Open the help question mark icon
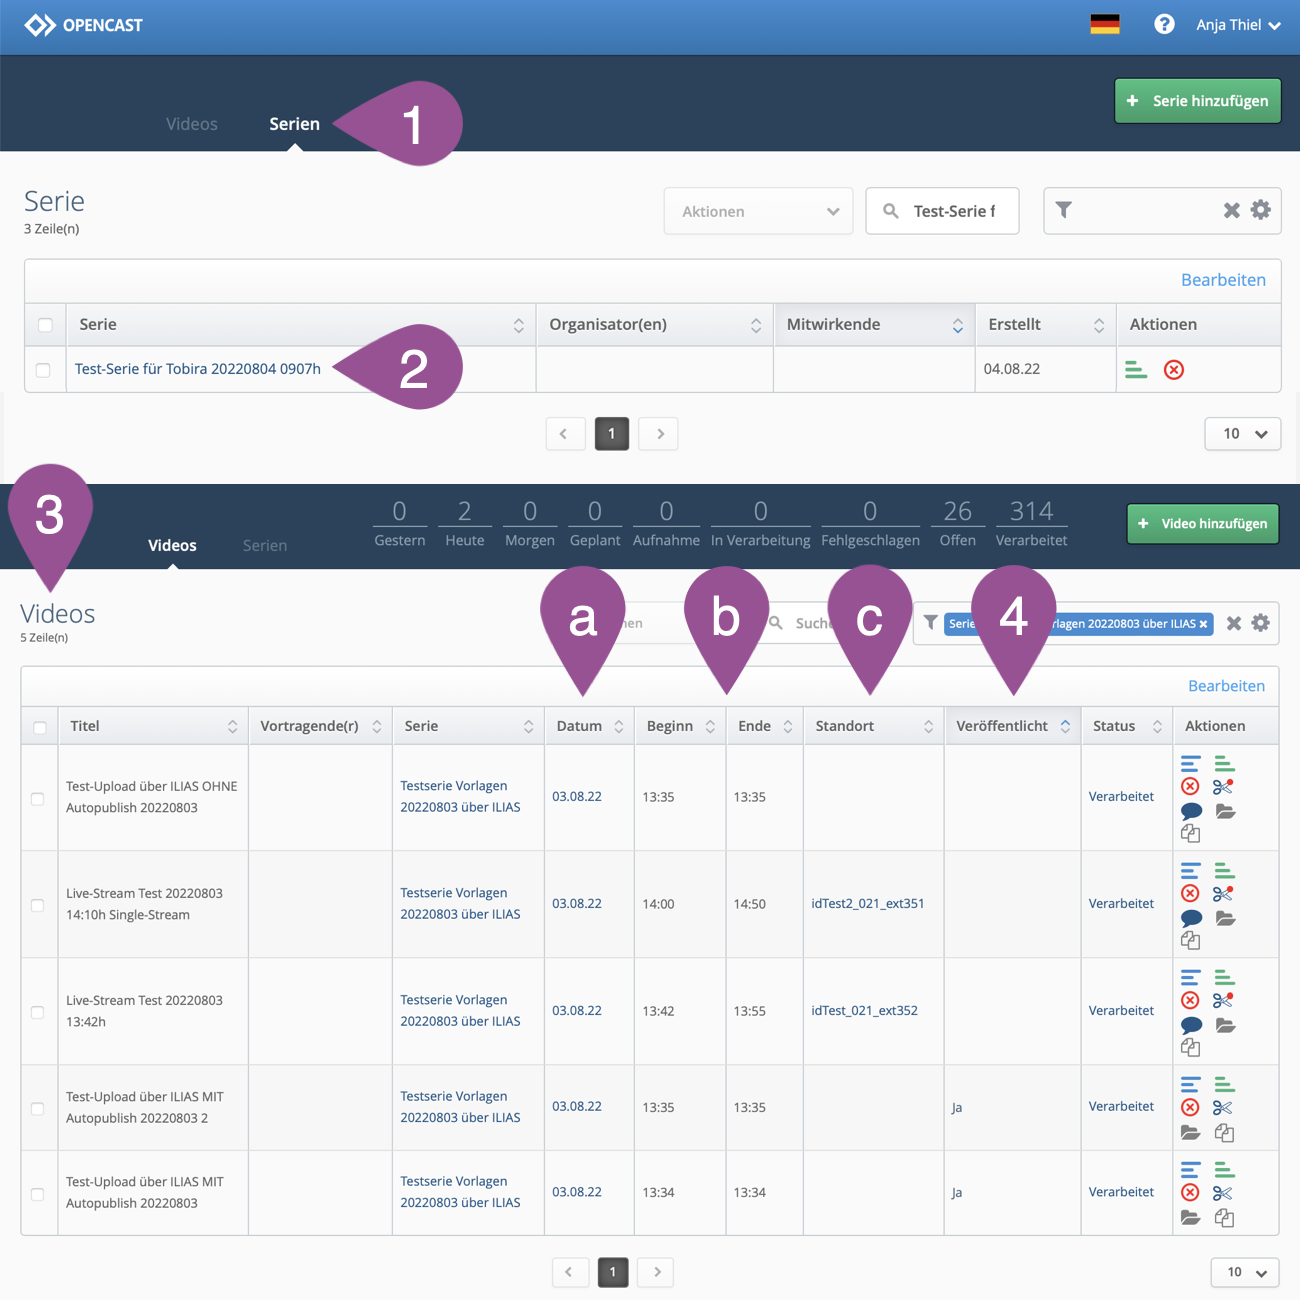 tap(1164, 24)
